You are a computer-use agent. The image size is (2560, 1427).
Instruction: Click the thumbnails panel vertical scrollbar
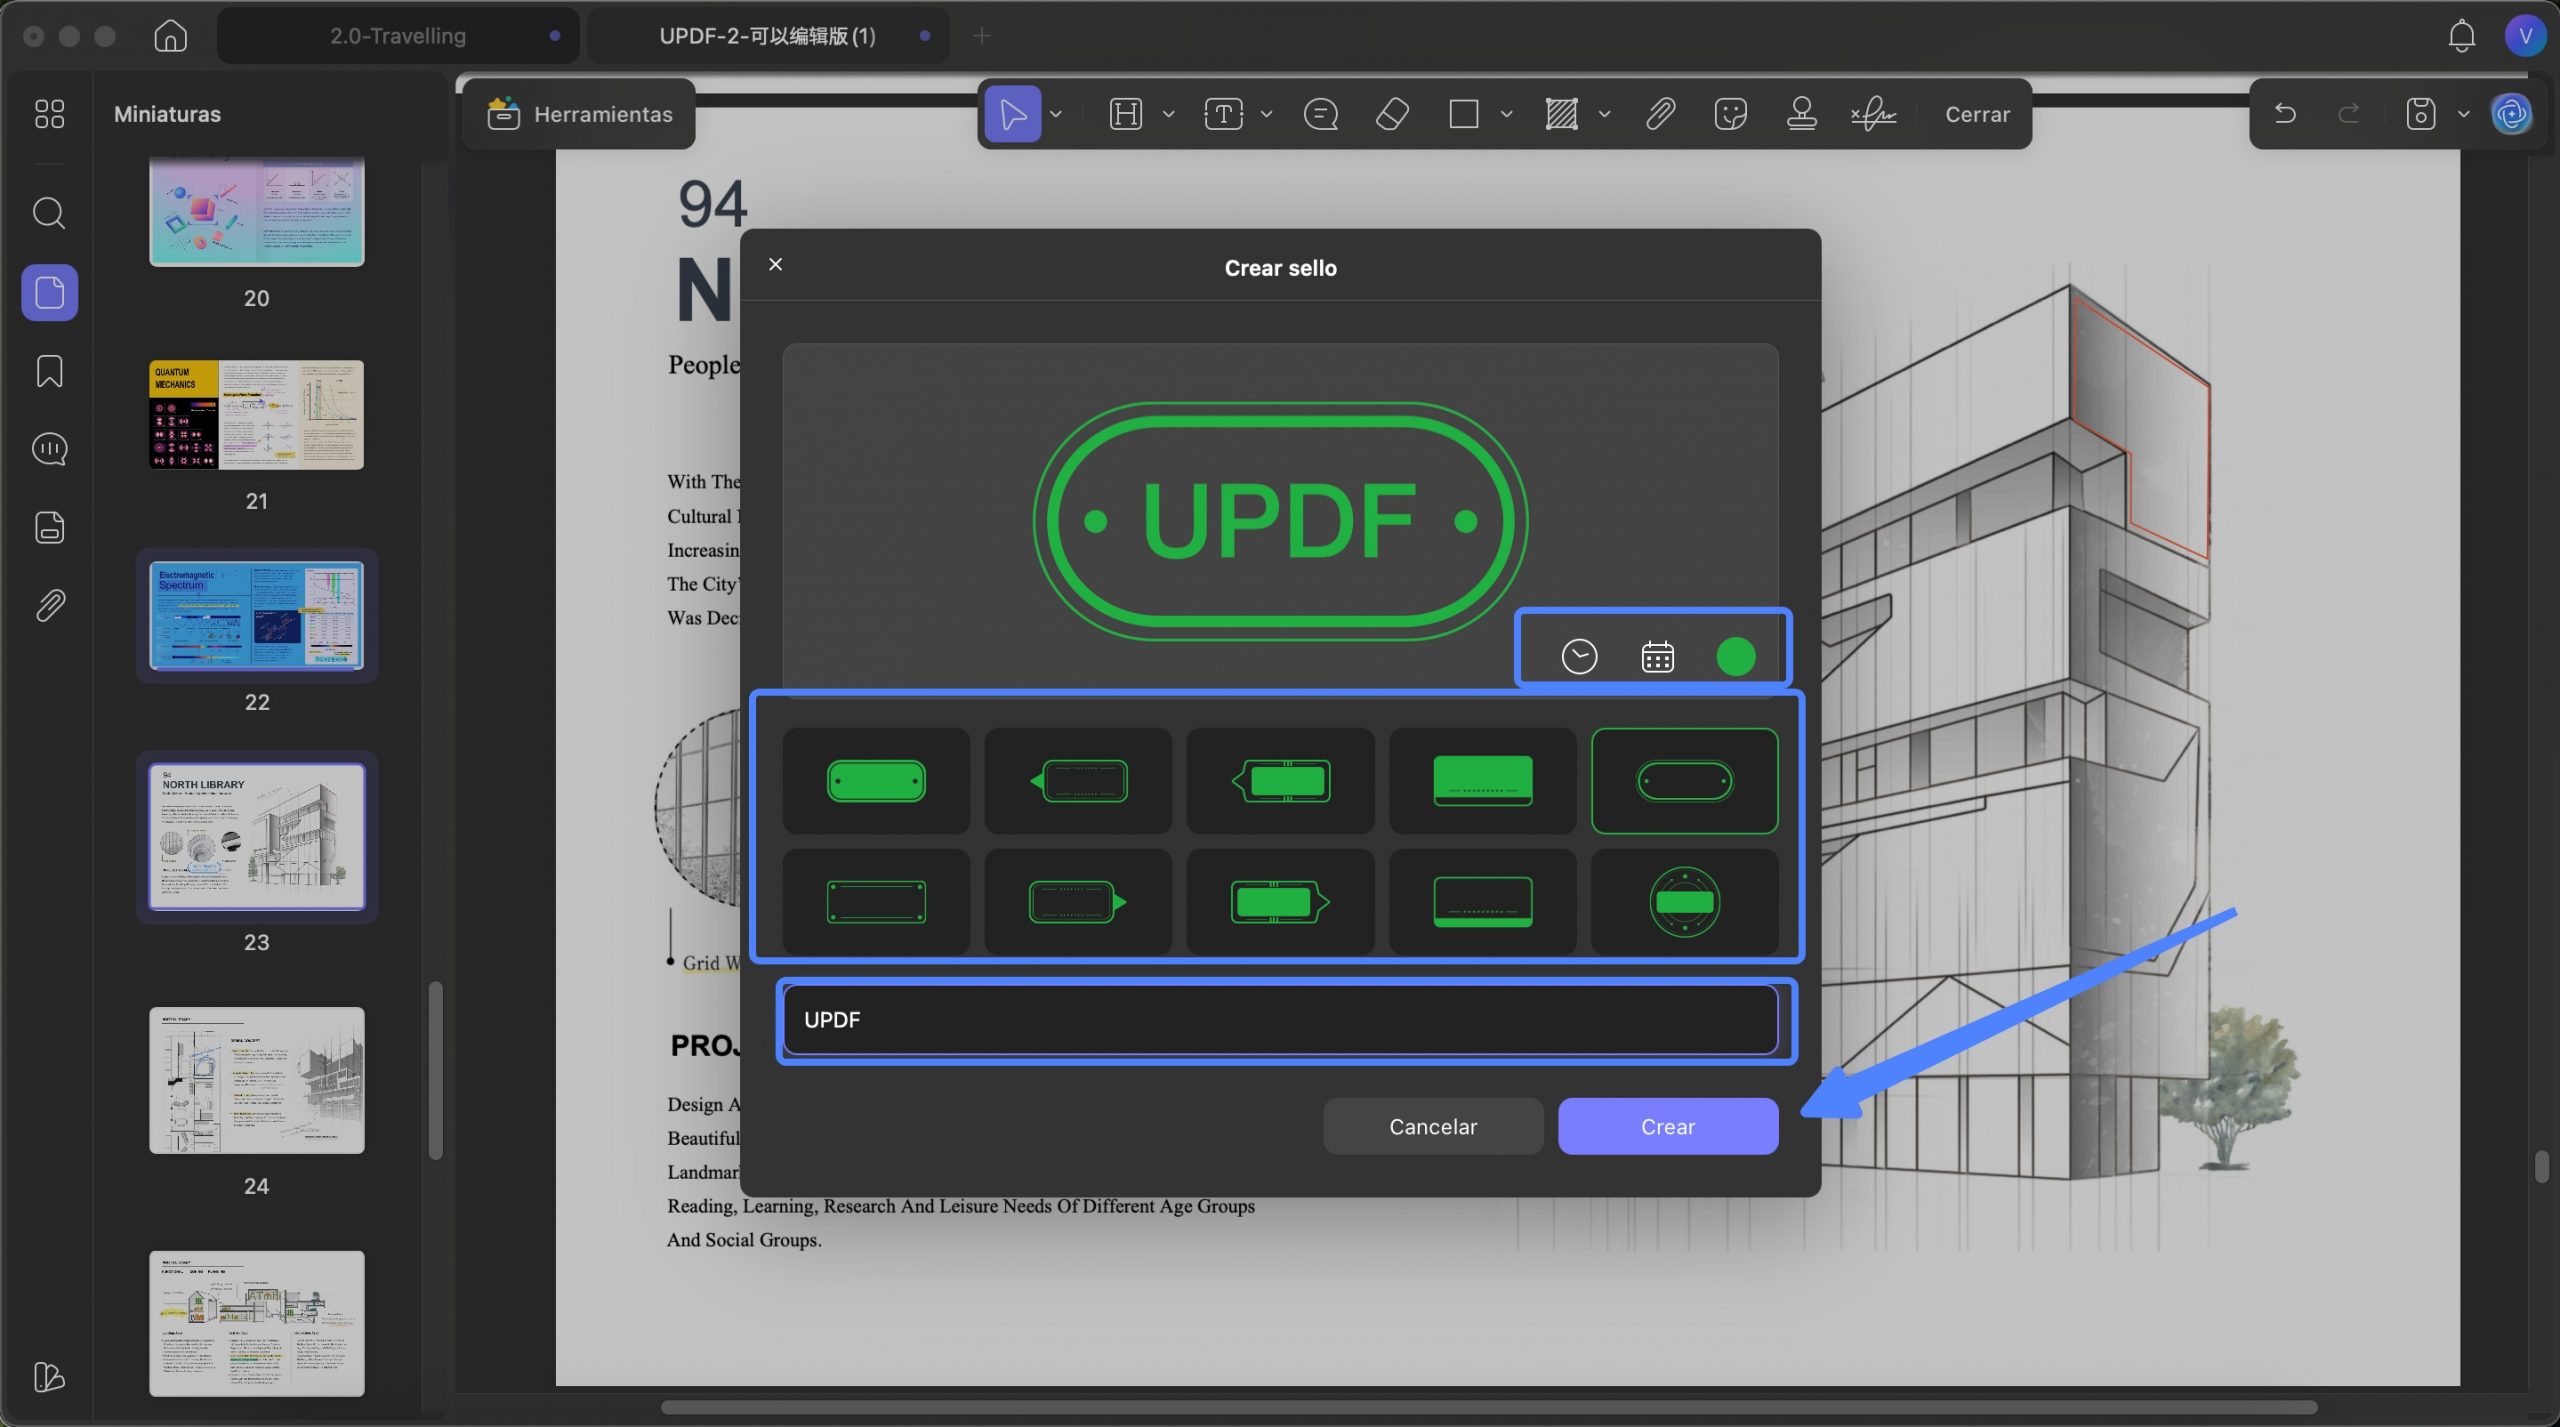click(x=435, y=1070)
